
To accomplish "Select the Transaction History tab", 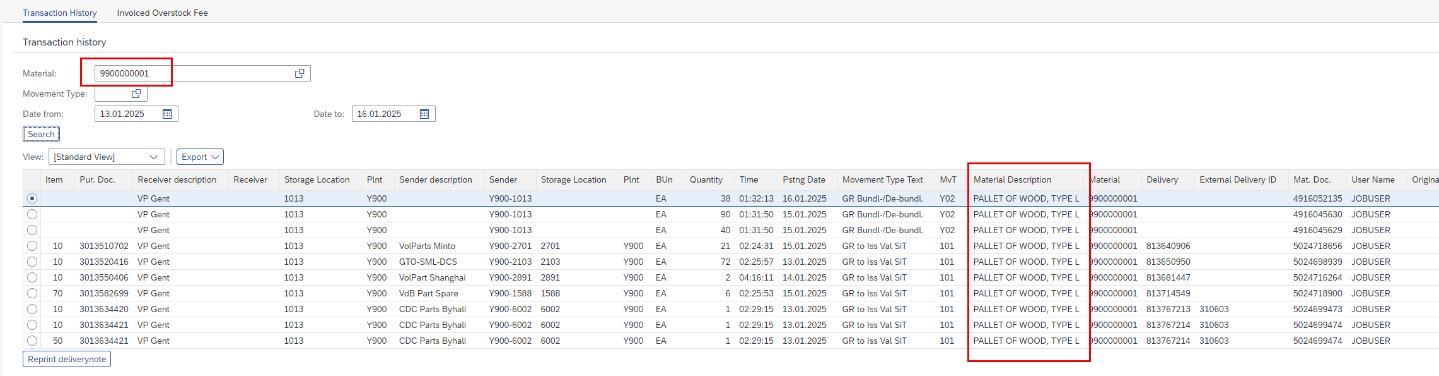I will (x=59, y=13).
